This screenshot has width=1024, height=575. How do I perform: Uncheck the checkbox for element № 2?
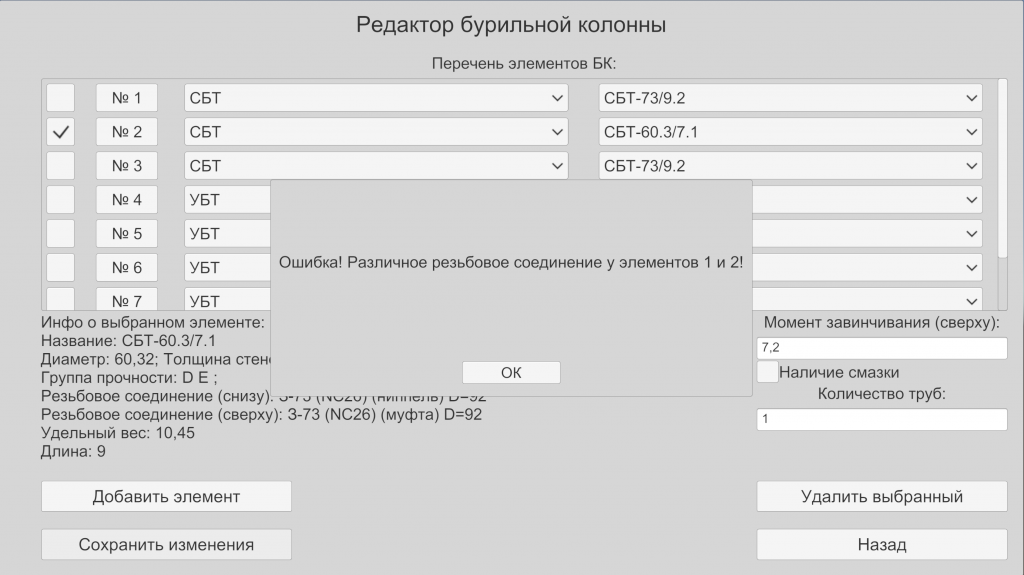tap(61, 132)
